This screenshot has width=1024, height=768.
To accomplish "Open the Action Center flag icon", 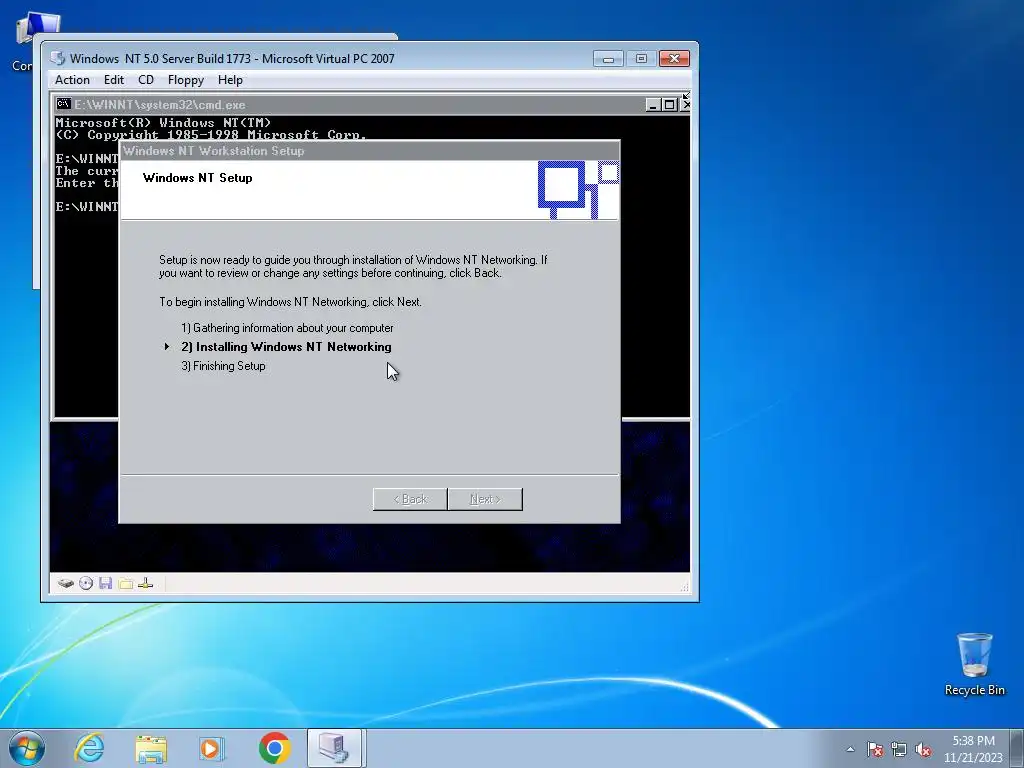I will click(875, 749).
